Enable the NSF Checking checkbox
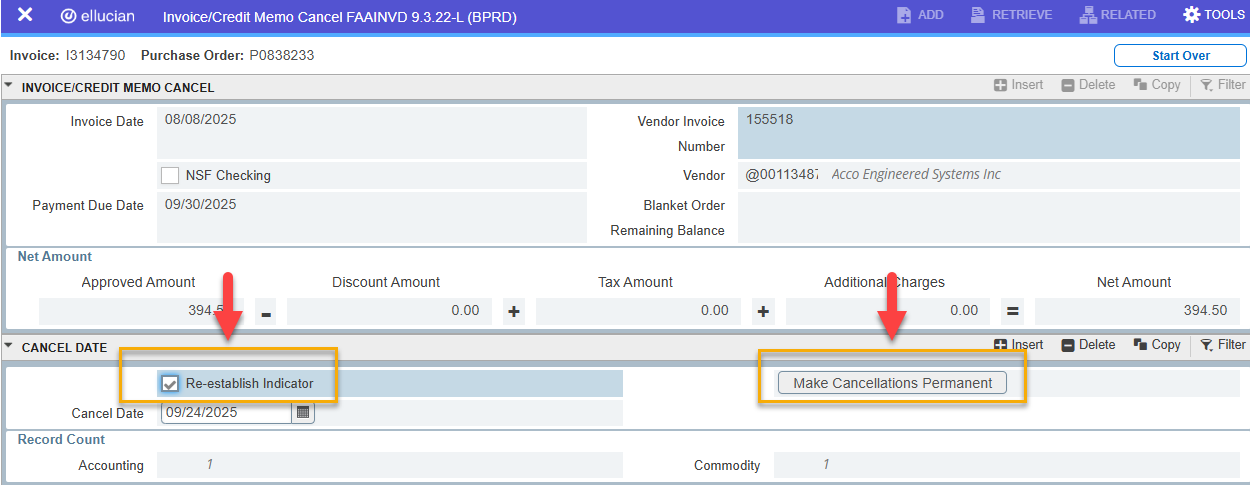The width and height of the screenshot is (1250, 485). (x=170, y=176)
